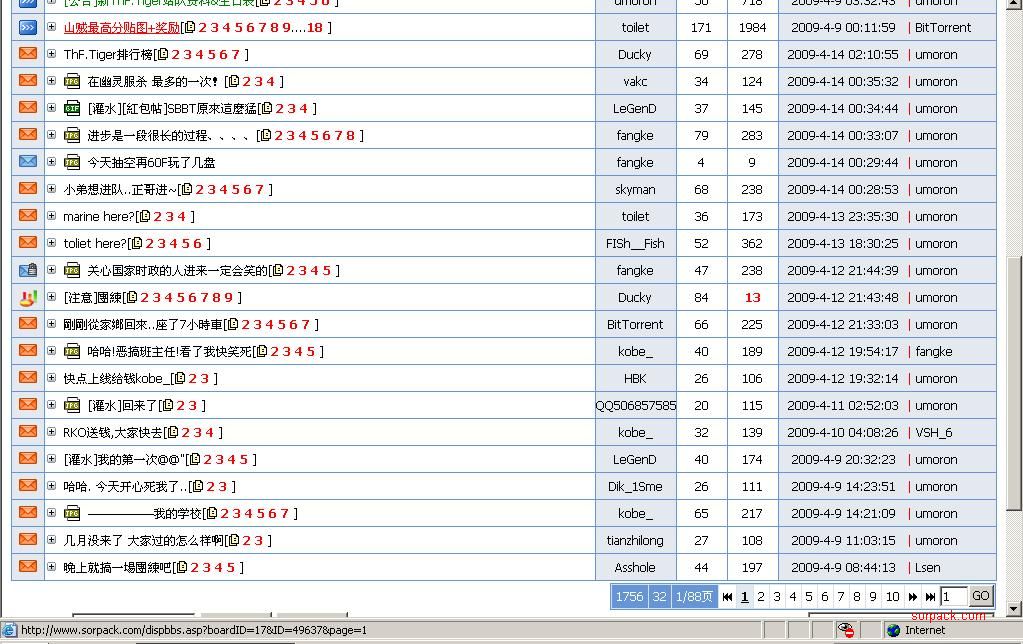
Task: Click locked envelope icon on '关心国家时政' row
Action: point(28,270)
